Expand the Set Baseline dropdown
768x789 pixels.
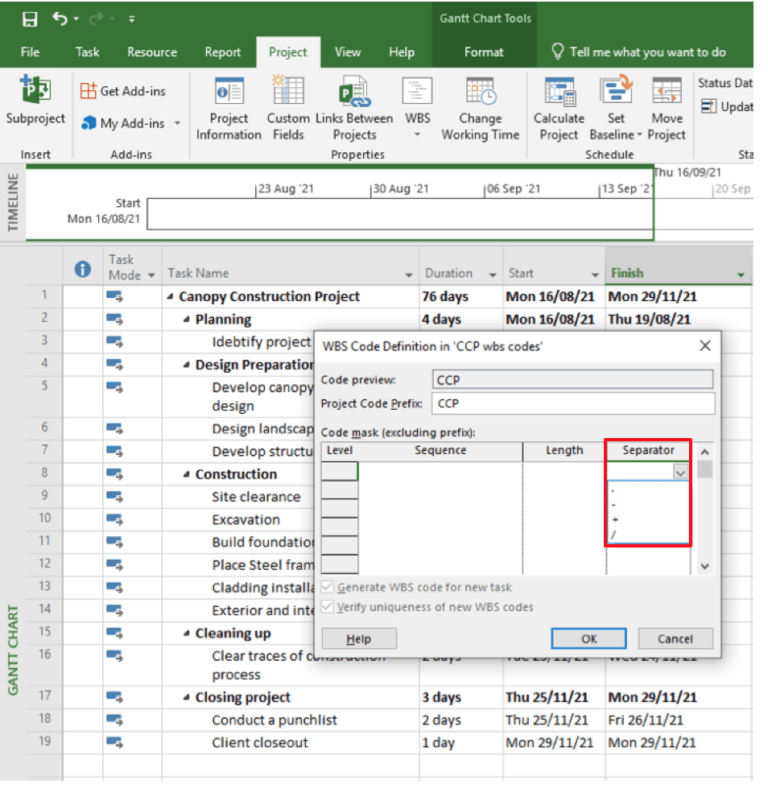pyautogui.click(x=641, y=135)
